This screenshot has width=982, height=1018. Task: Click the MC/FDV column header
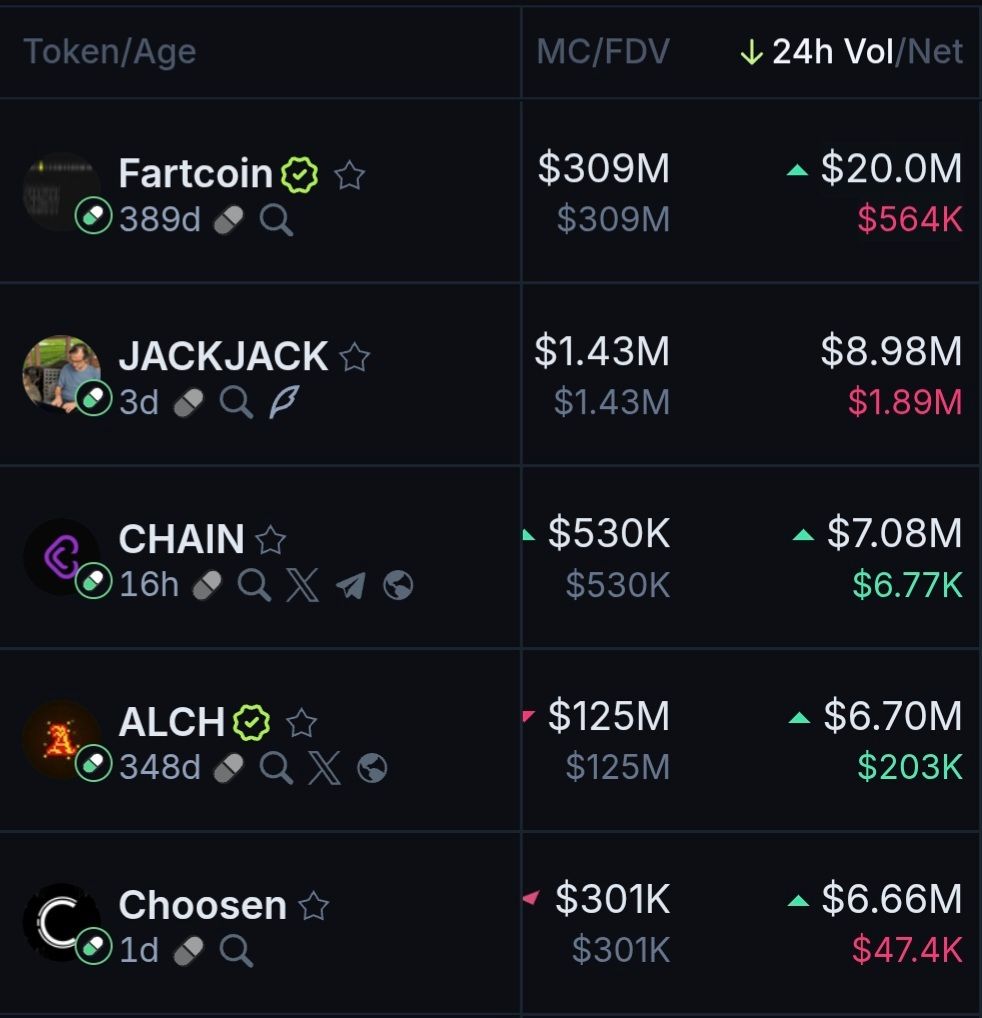click(x=602, y=52)
